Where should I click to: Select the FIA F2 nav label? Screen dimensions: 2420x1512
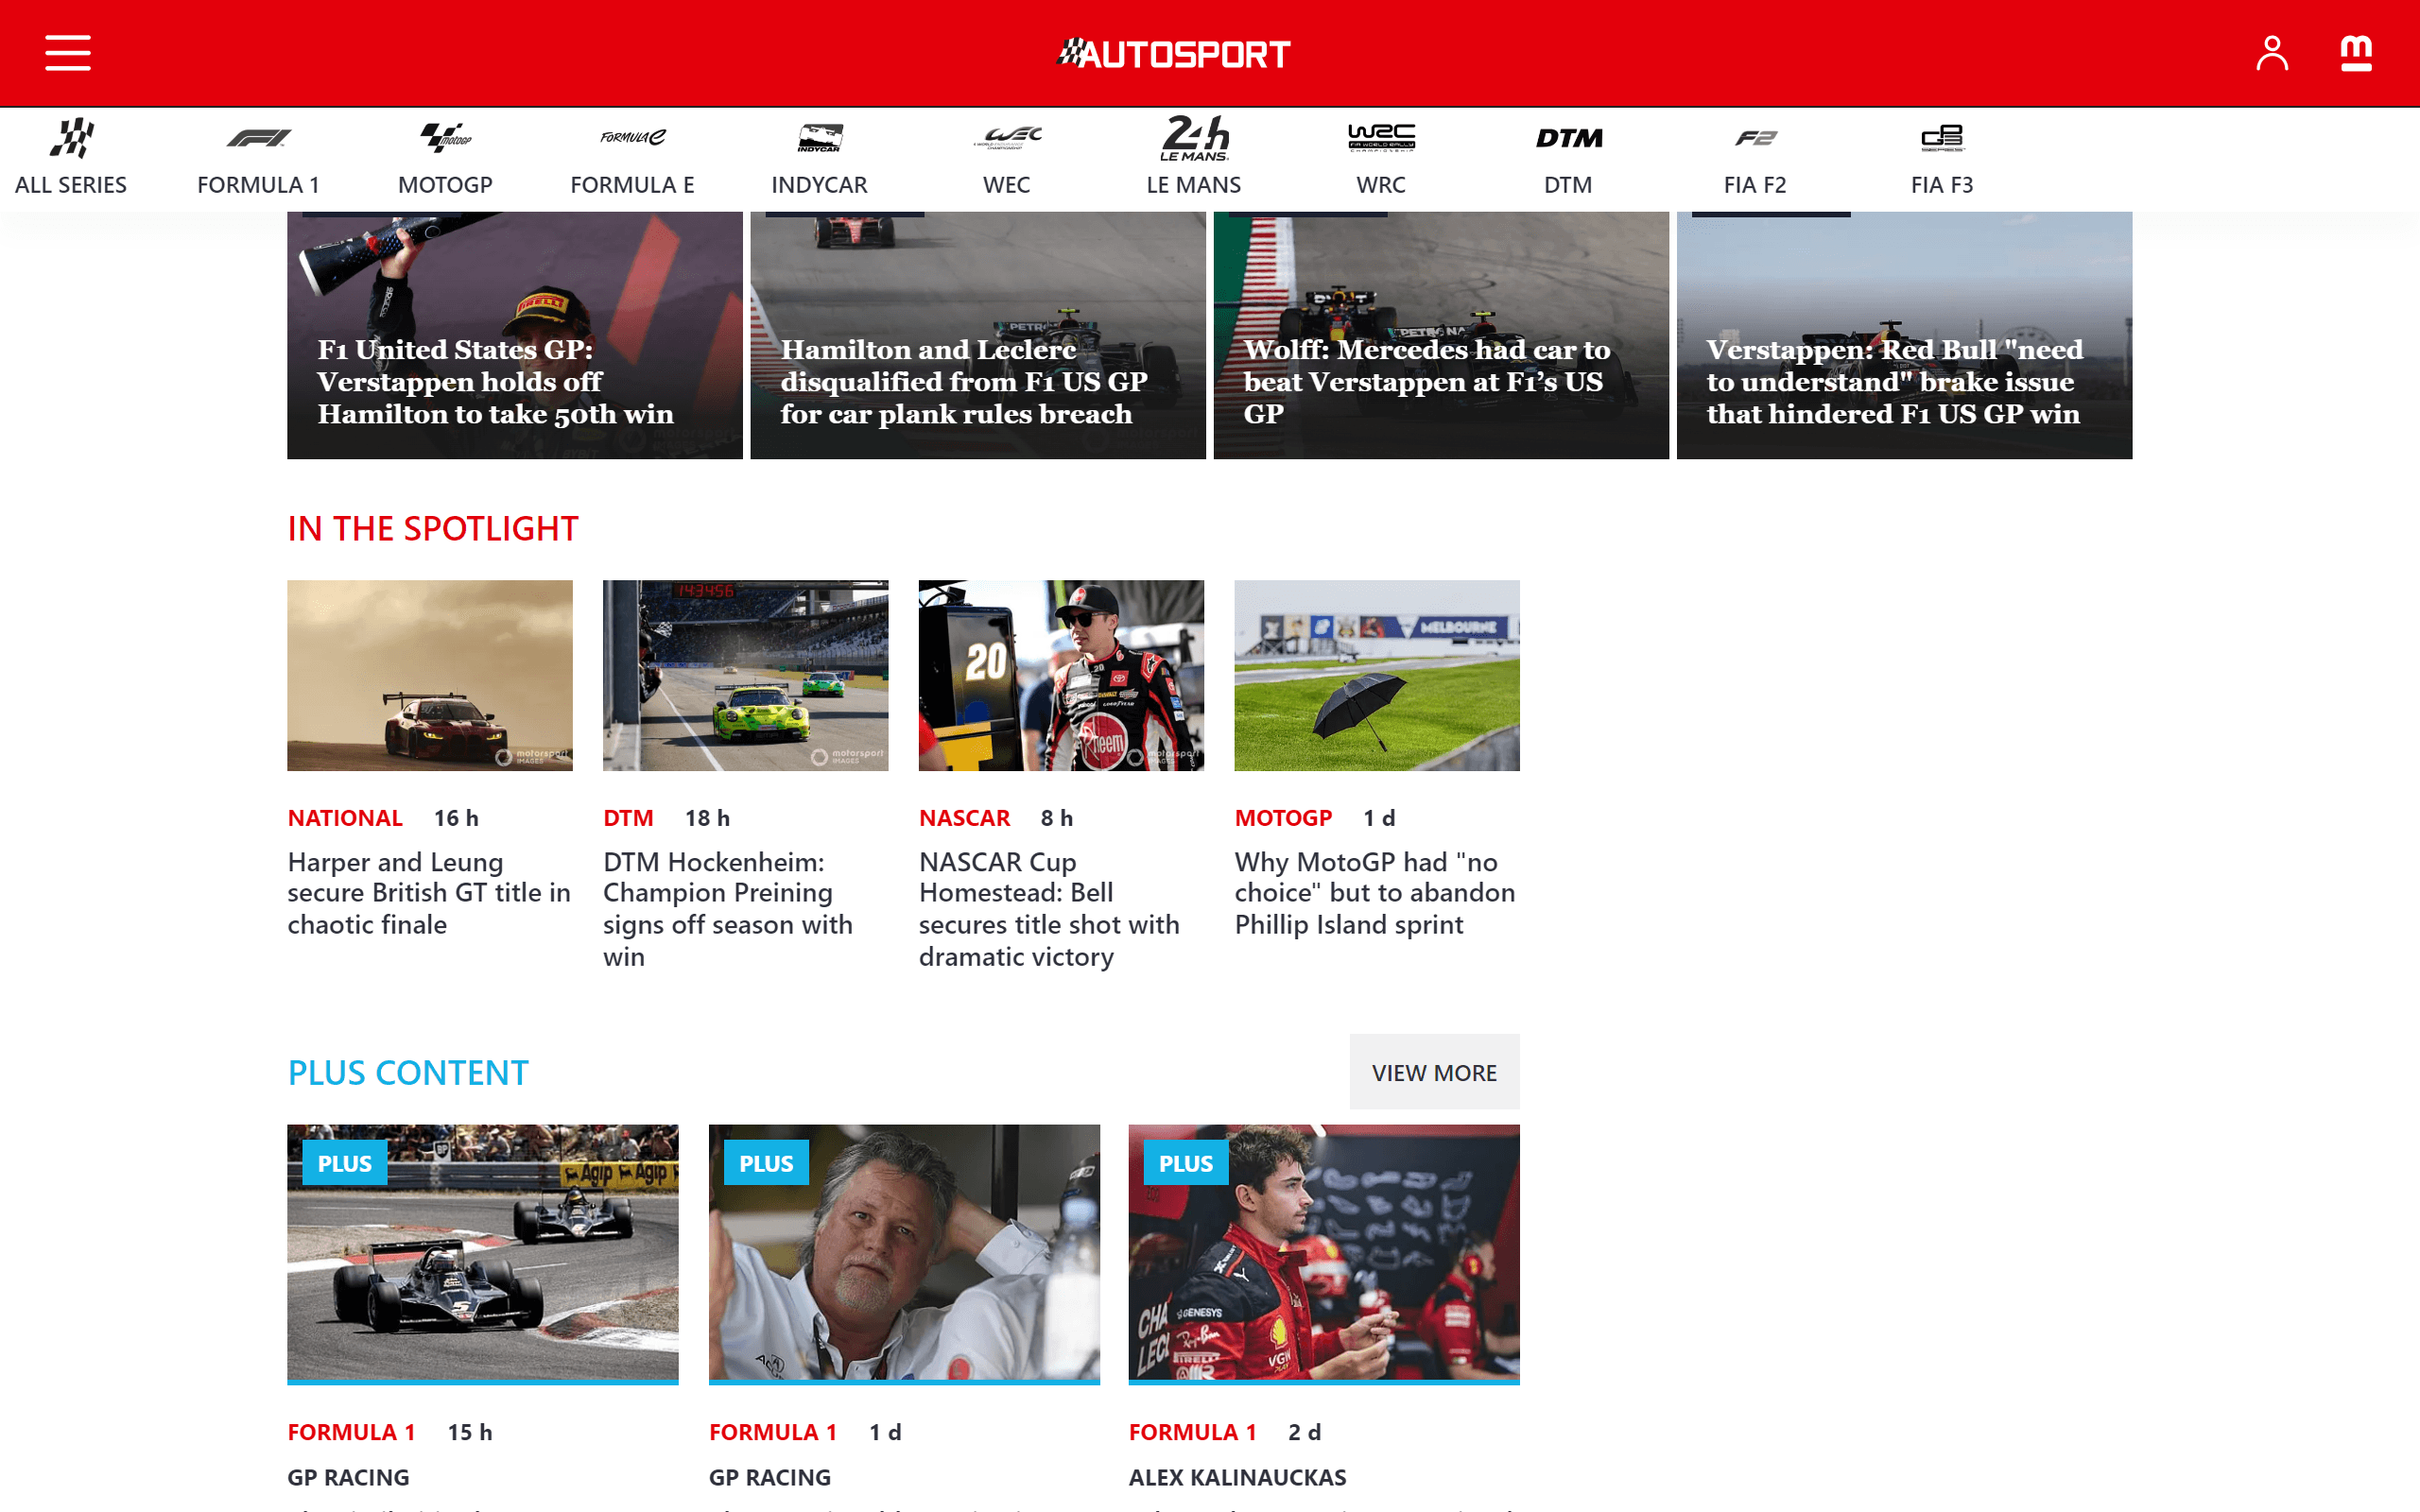[1755, 185]
